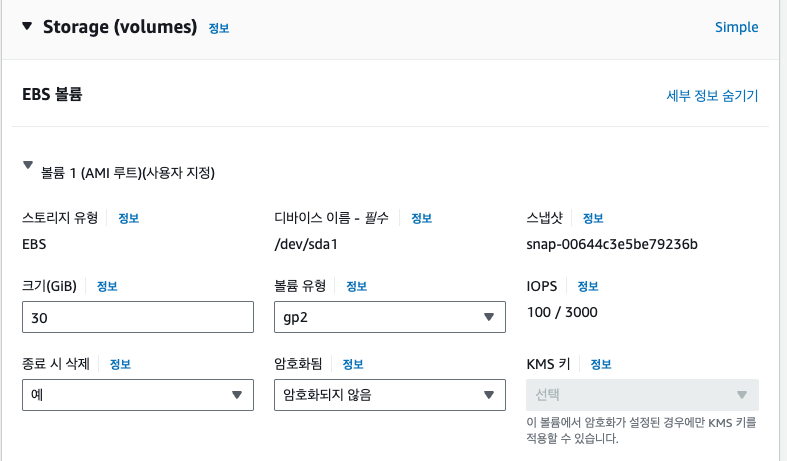The height and width of the screenshot is (461, 787).
Task: Click 세부 정보 숨기기 link
Action: point(712,96)
